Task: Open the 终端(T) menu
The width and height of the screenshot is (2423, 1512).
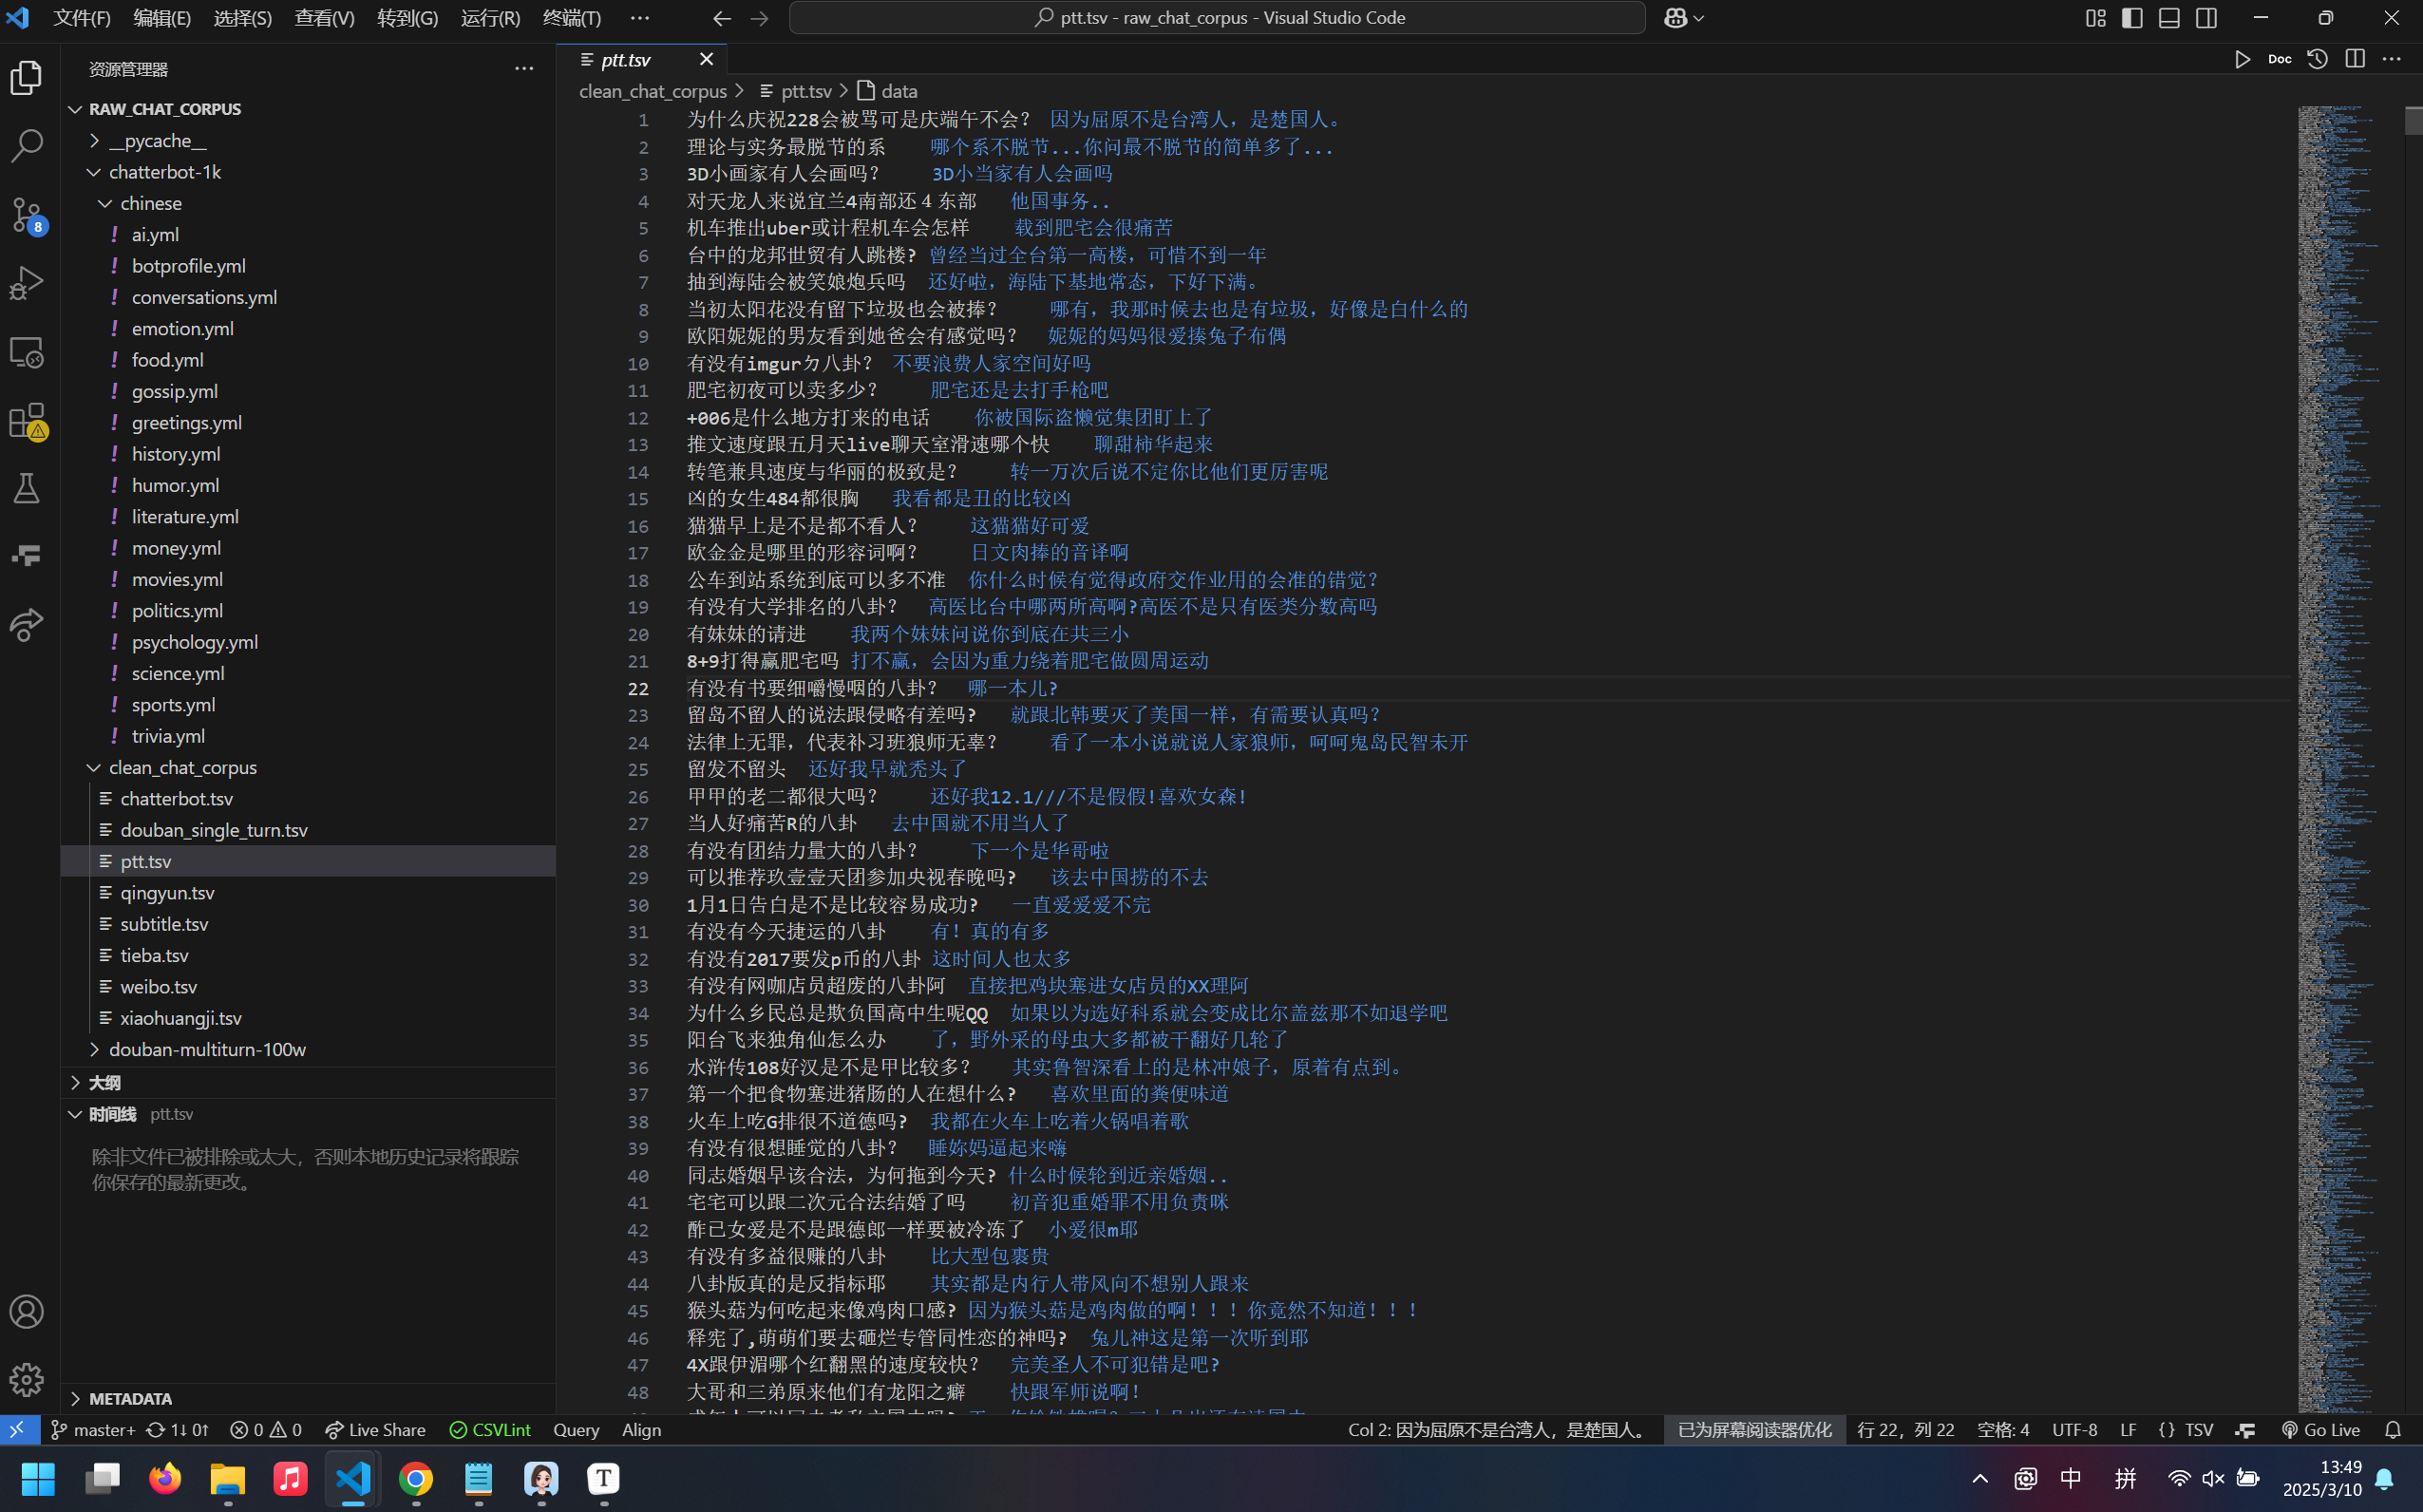Action: point(572,18)
